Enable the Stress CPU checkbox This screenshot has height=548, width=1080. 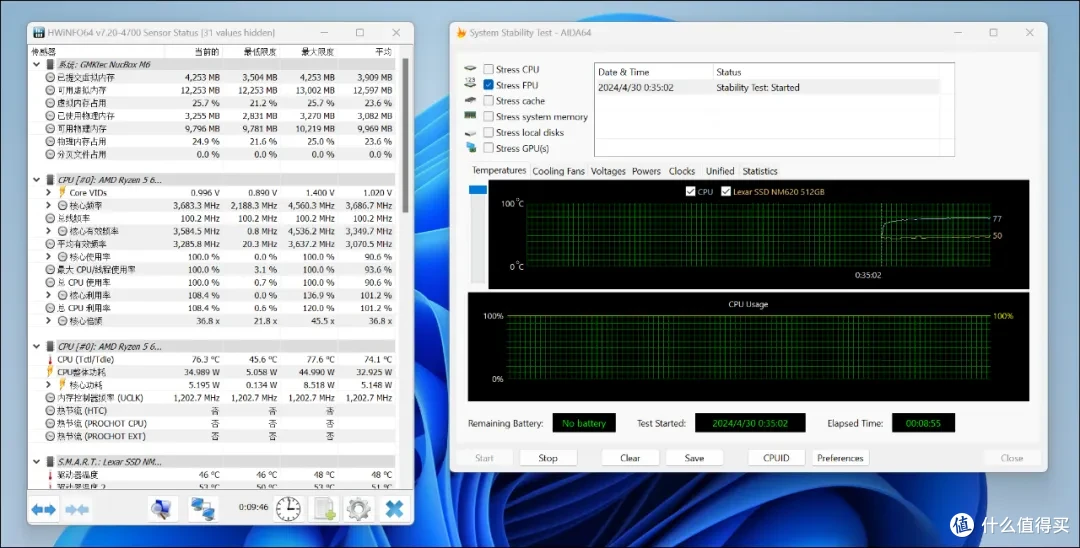coord(488,69)
